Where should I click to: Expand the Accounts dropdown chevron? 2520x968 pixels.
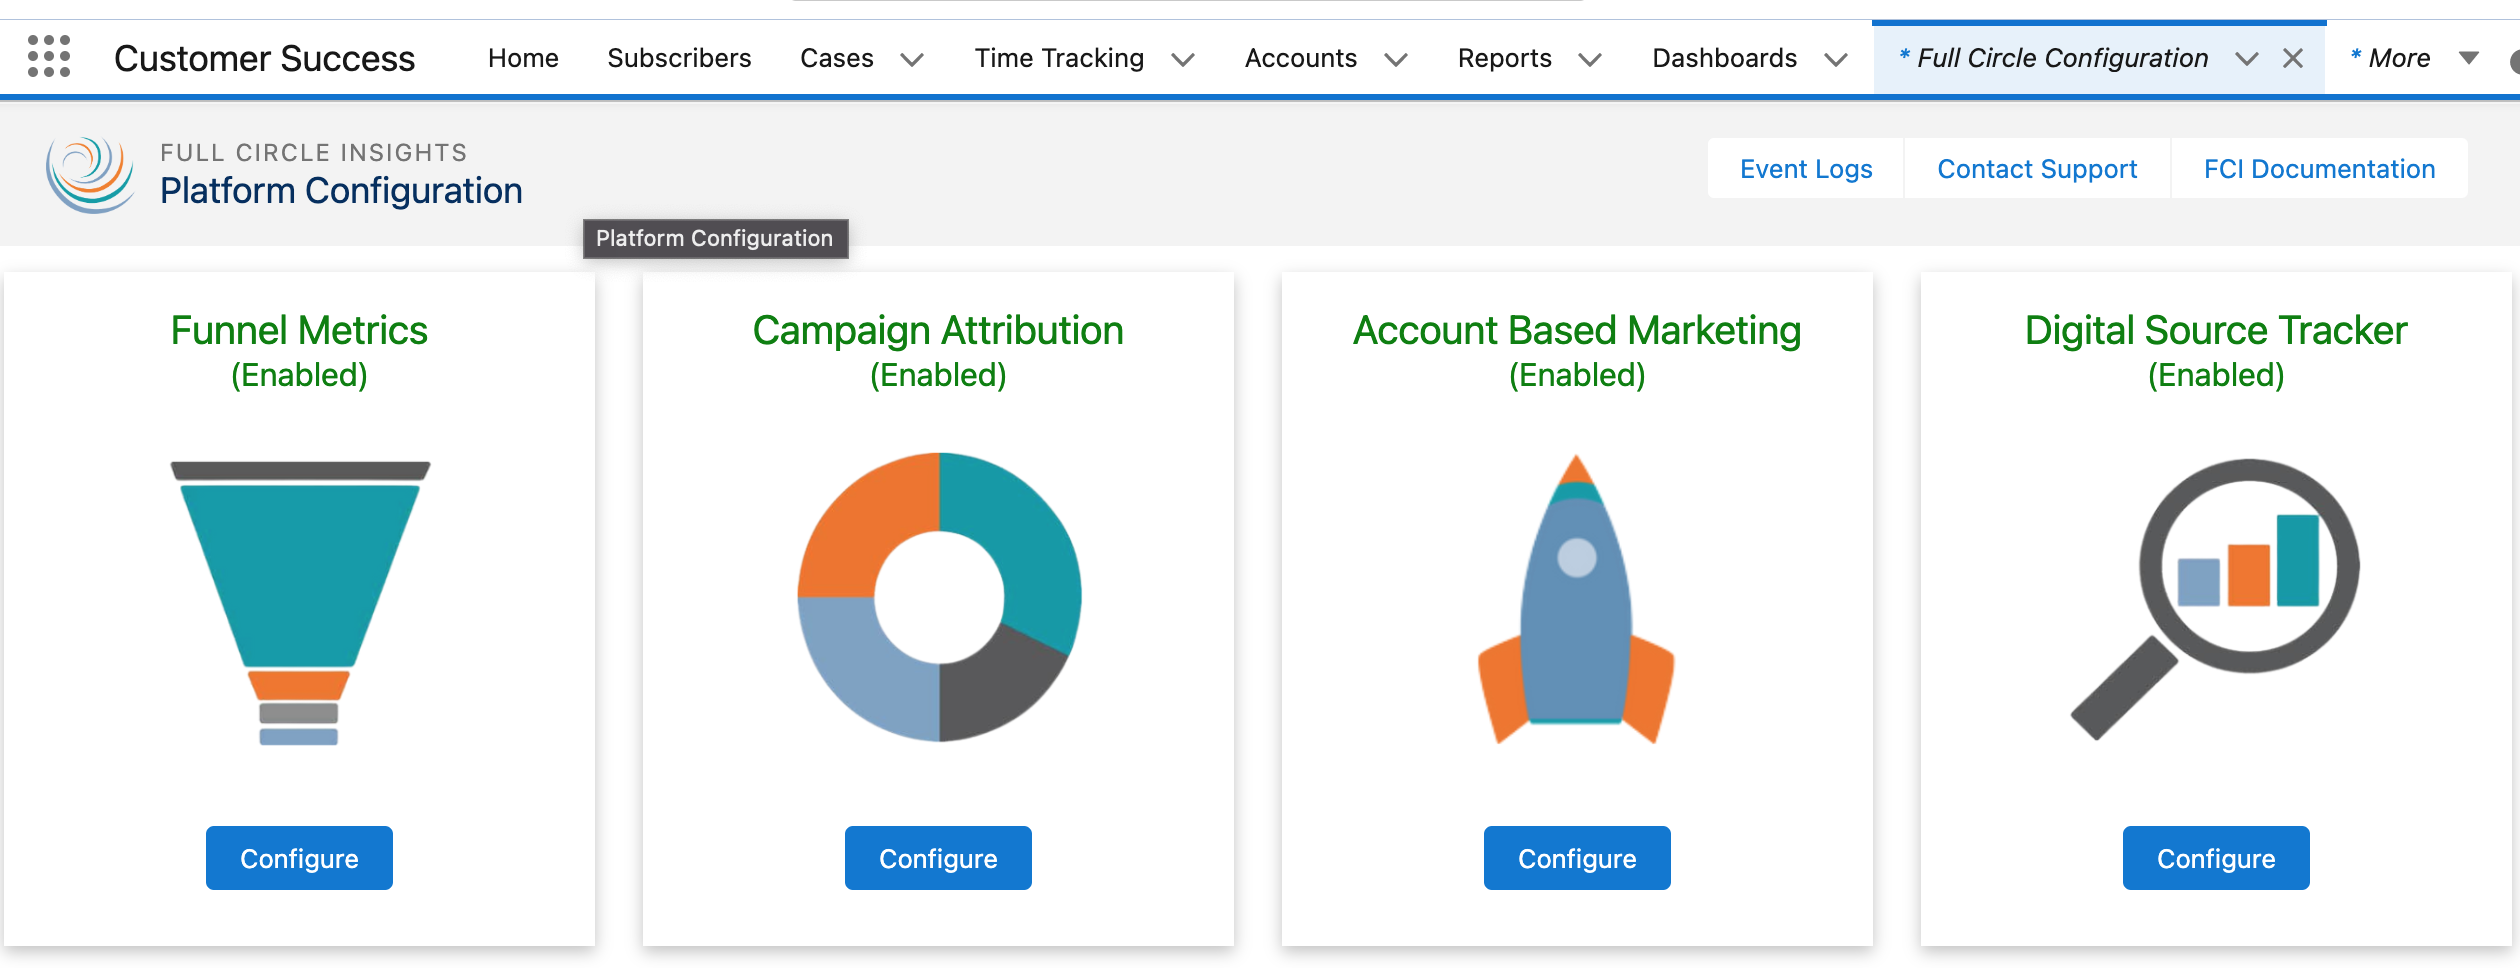point(1396,59)
